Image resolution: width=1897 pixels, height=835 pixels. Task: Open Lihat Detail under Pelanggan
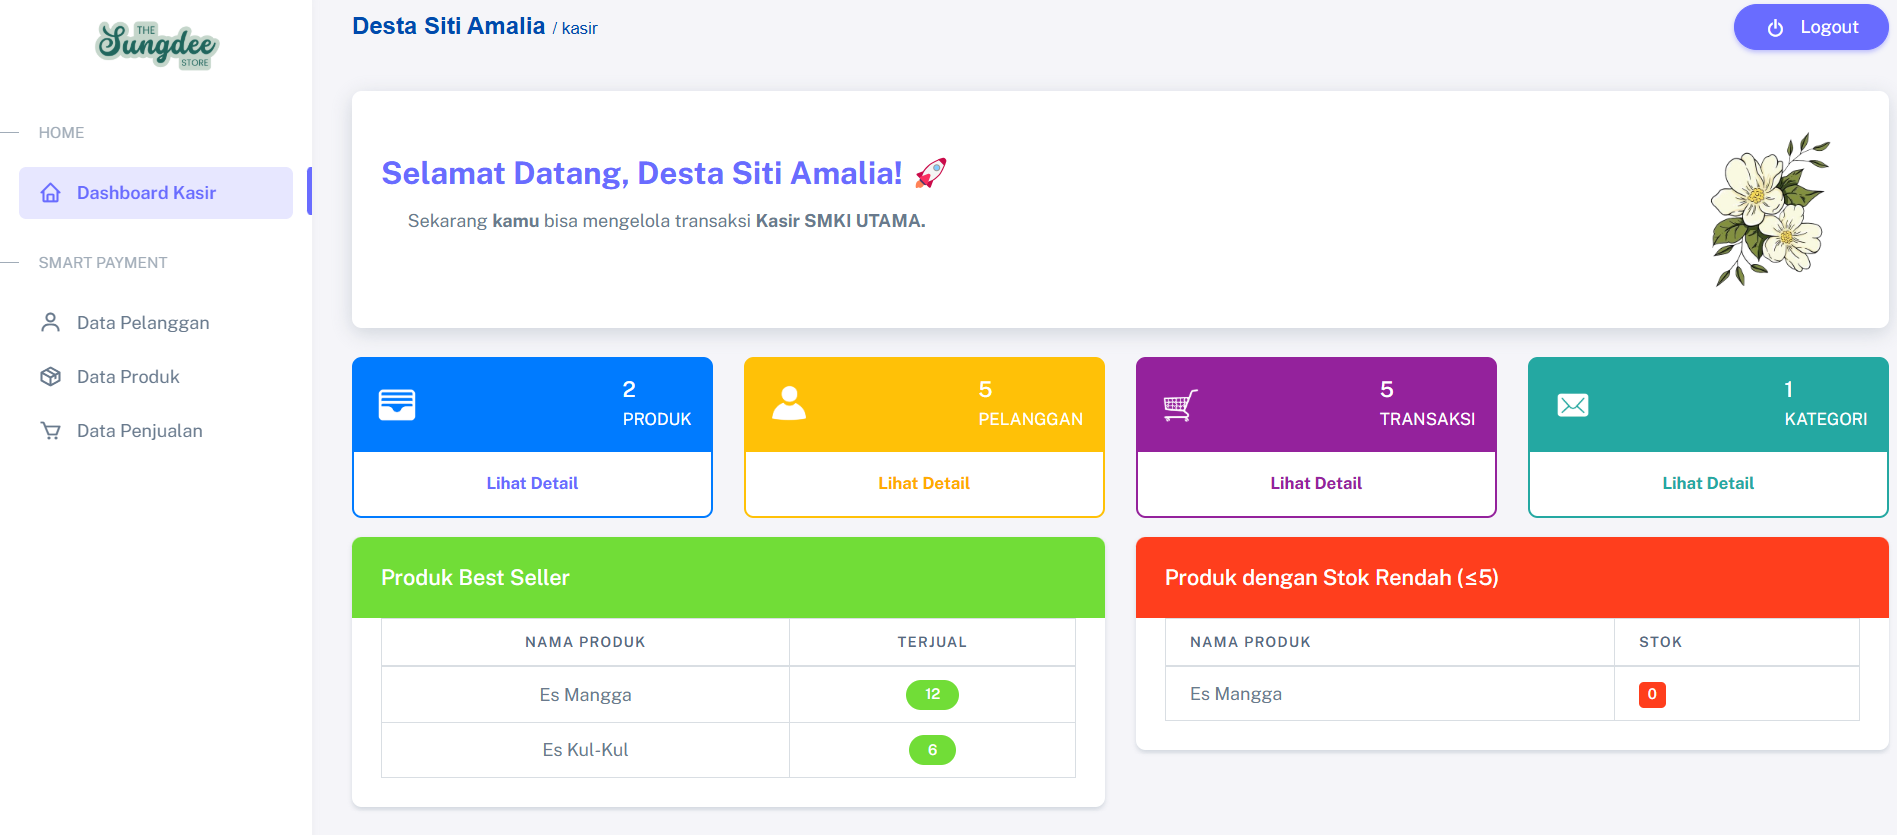click(924, 483)
